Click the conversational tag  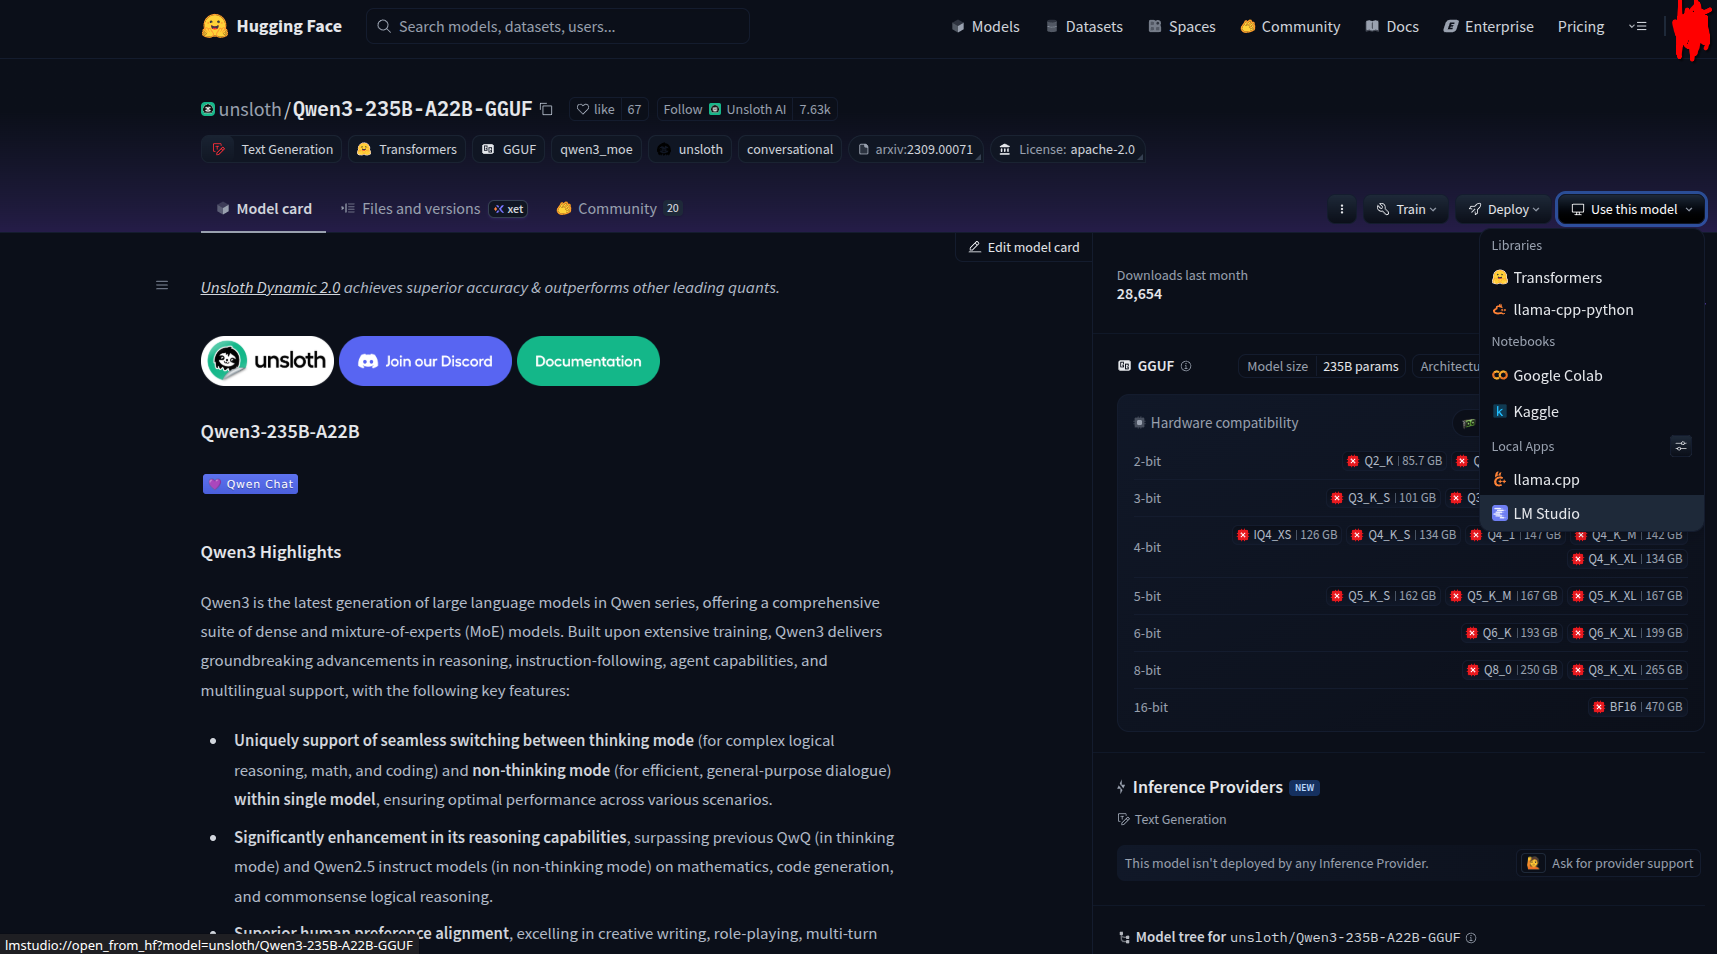pos(790,149)
